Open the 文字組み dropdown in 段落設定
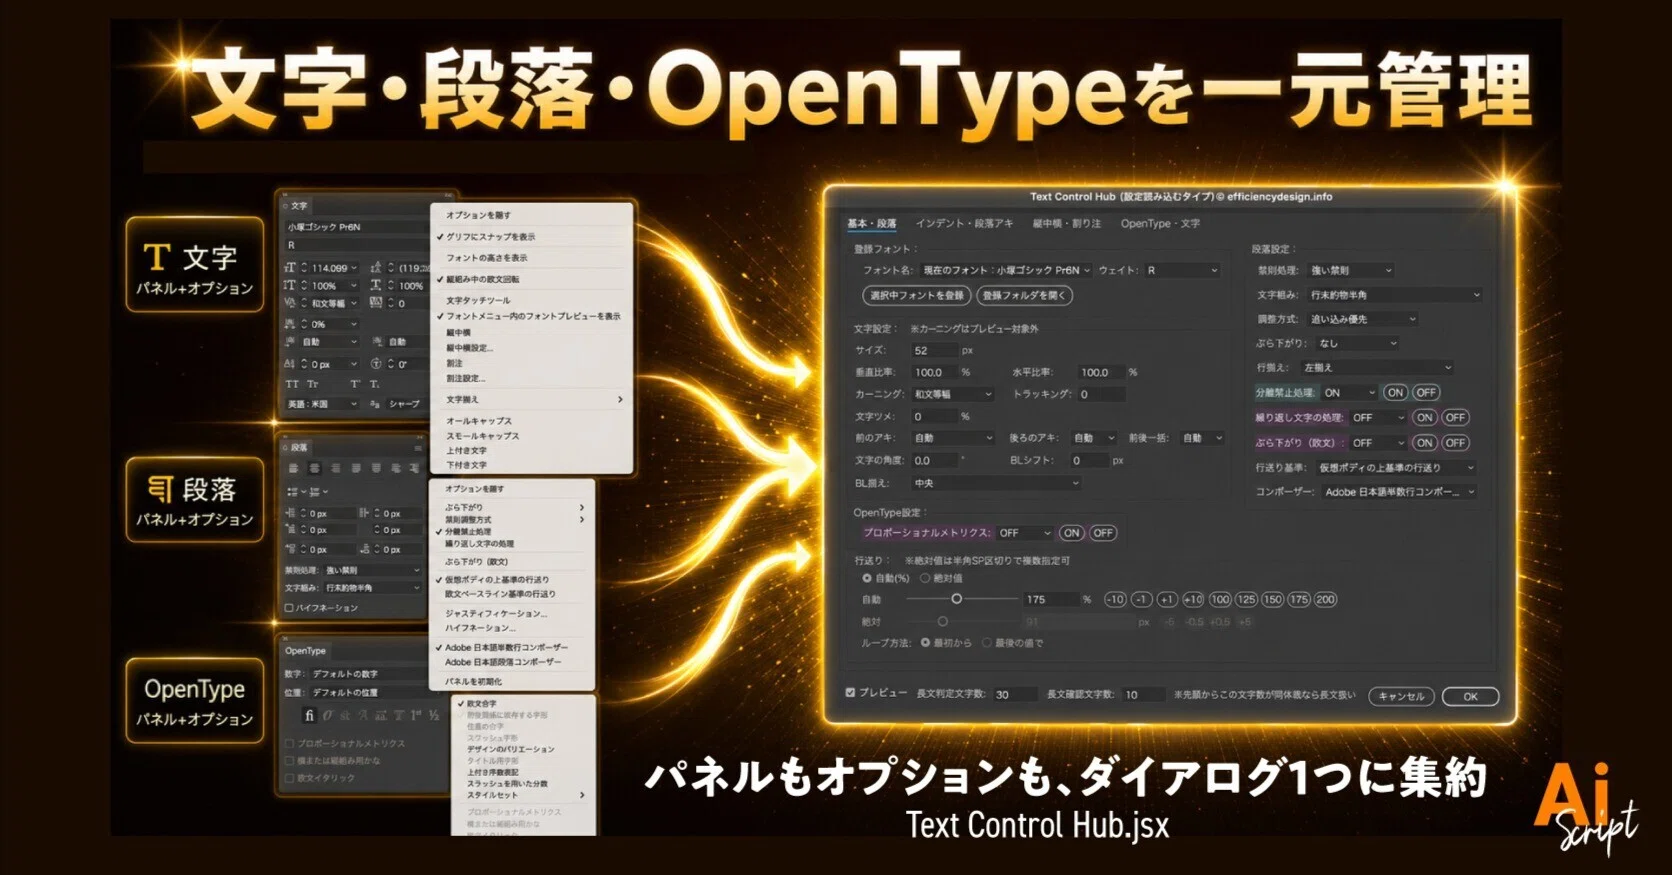 click(1394, 295)
